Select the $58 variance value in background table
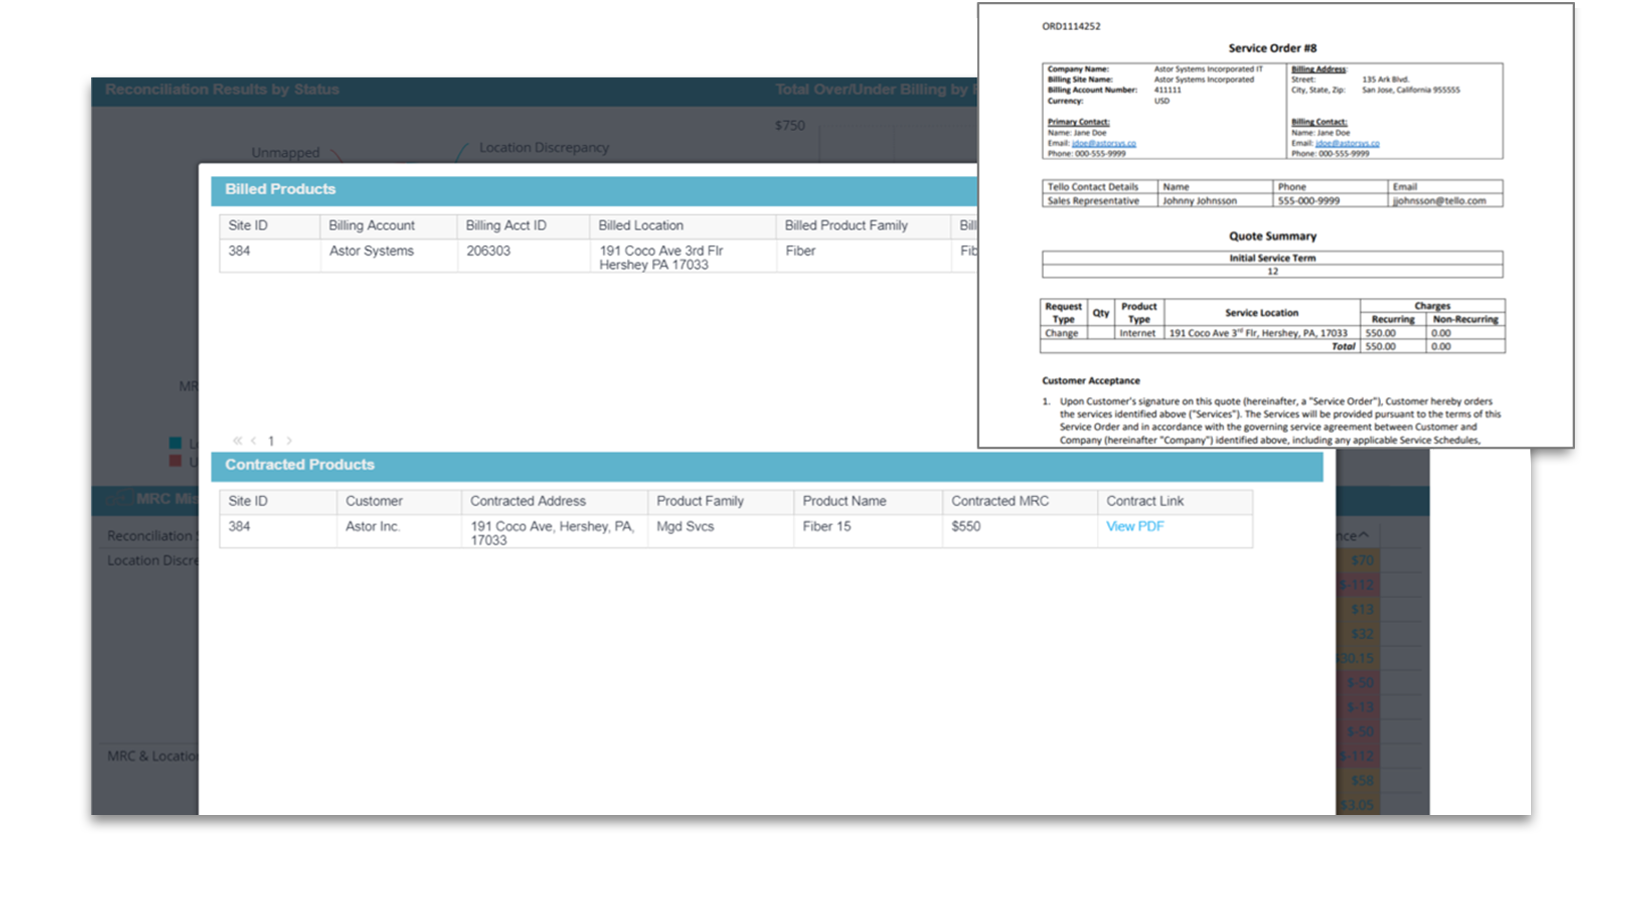Screen dimensions: 1626x911 coord(1361,781)
